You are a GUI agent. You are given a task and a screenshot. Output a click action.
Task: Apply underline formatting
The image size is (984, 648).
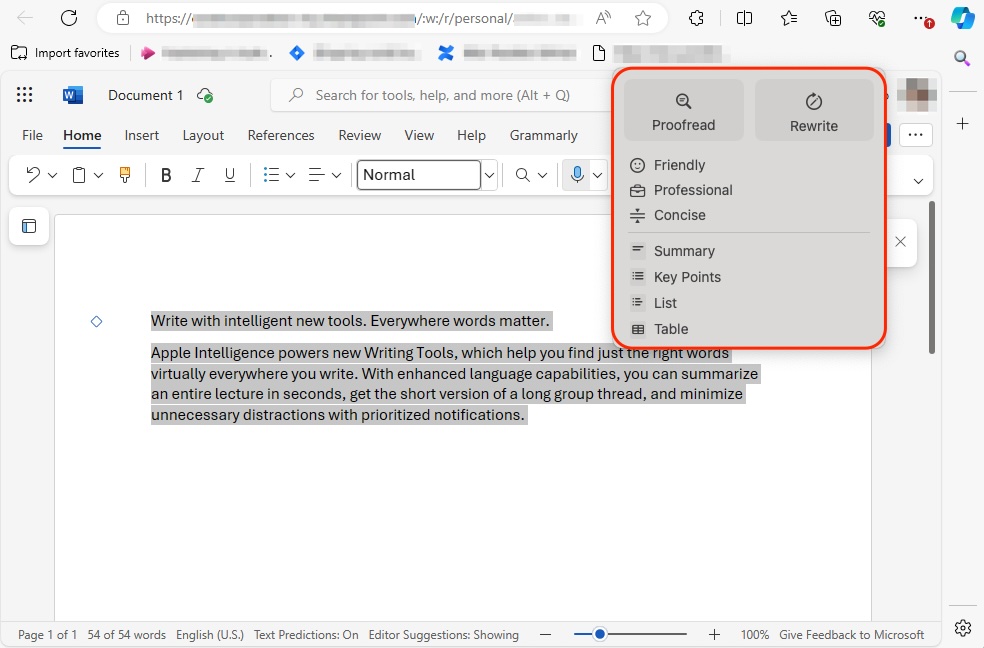tap(230, 174)
